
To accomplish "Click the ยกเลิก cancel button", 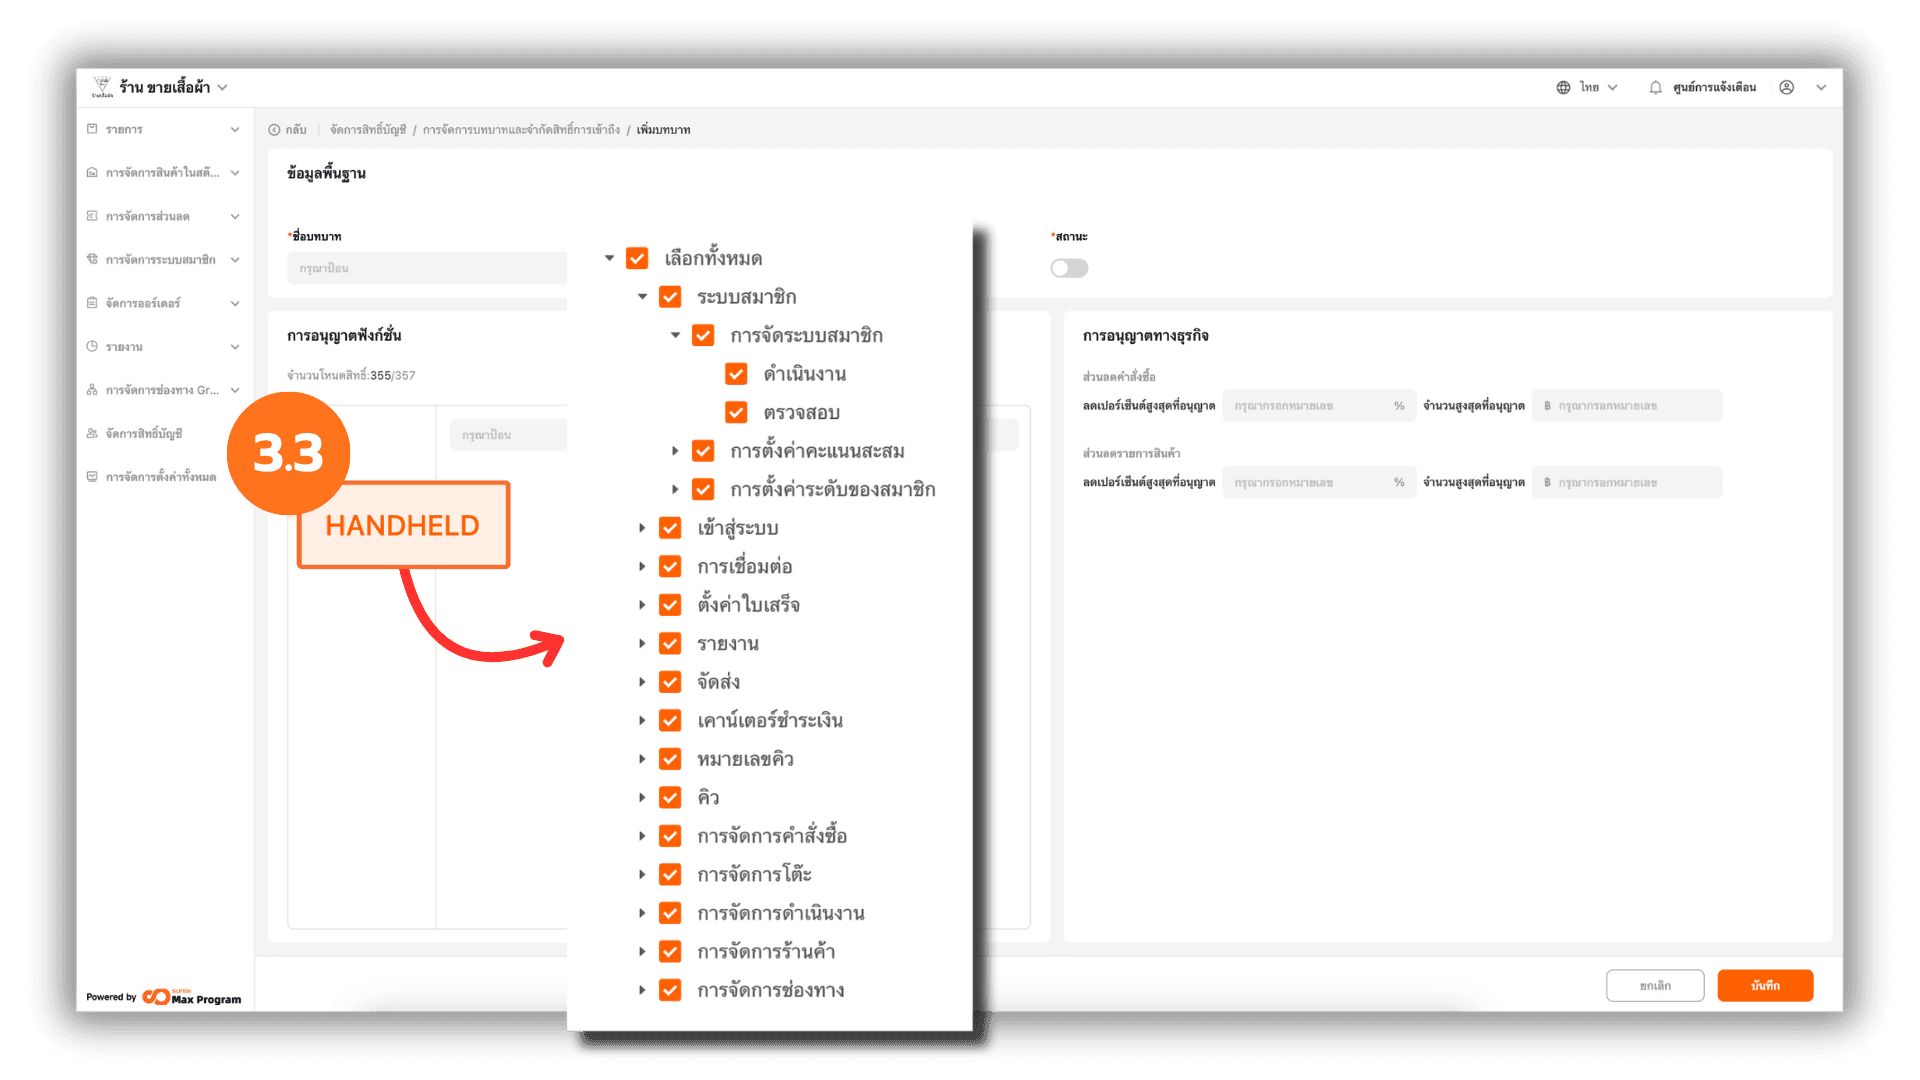I will tap(1655, 985).
